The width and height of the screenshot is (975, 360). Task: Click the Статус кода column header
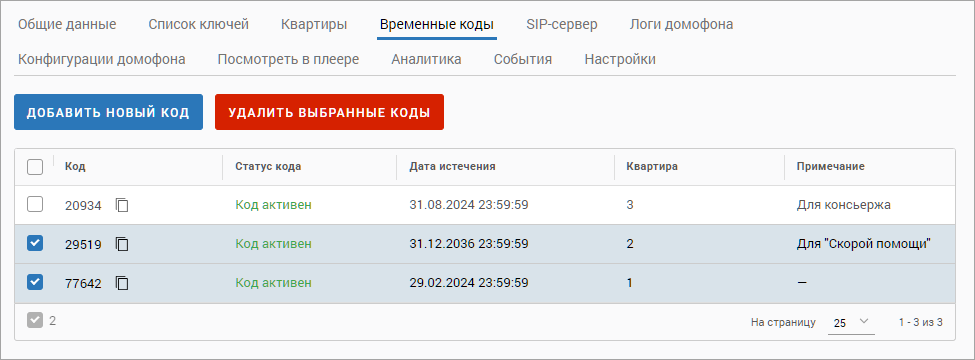click(x=268, y=167)
